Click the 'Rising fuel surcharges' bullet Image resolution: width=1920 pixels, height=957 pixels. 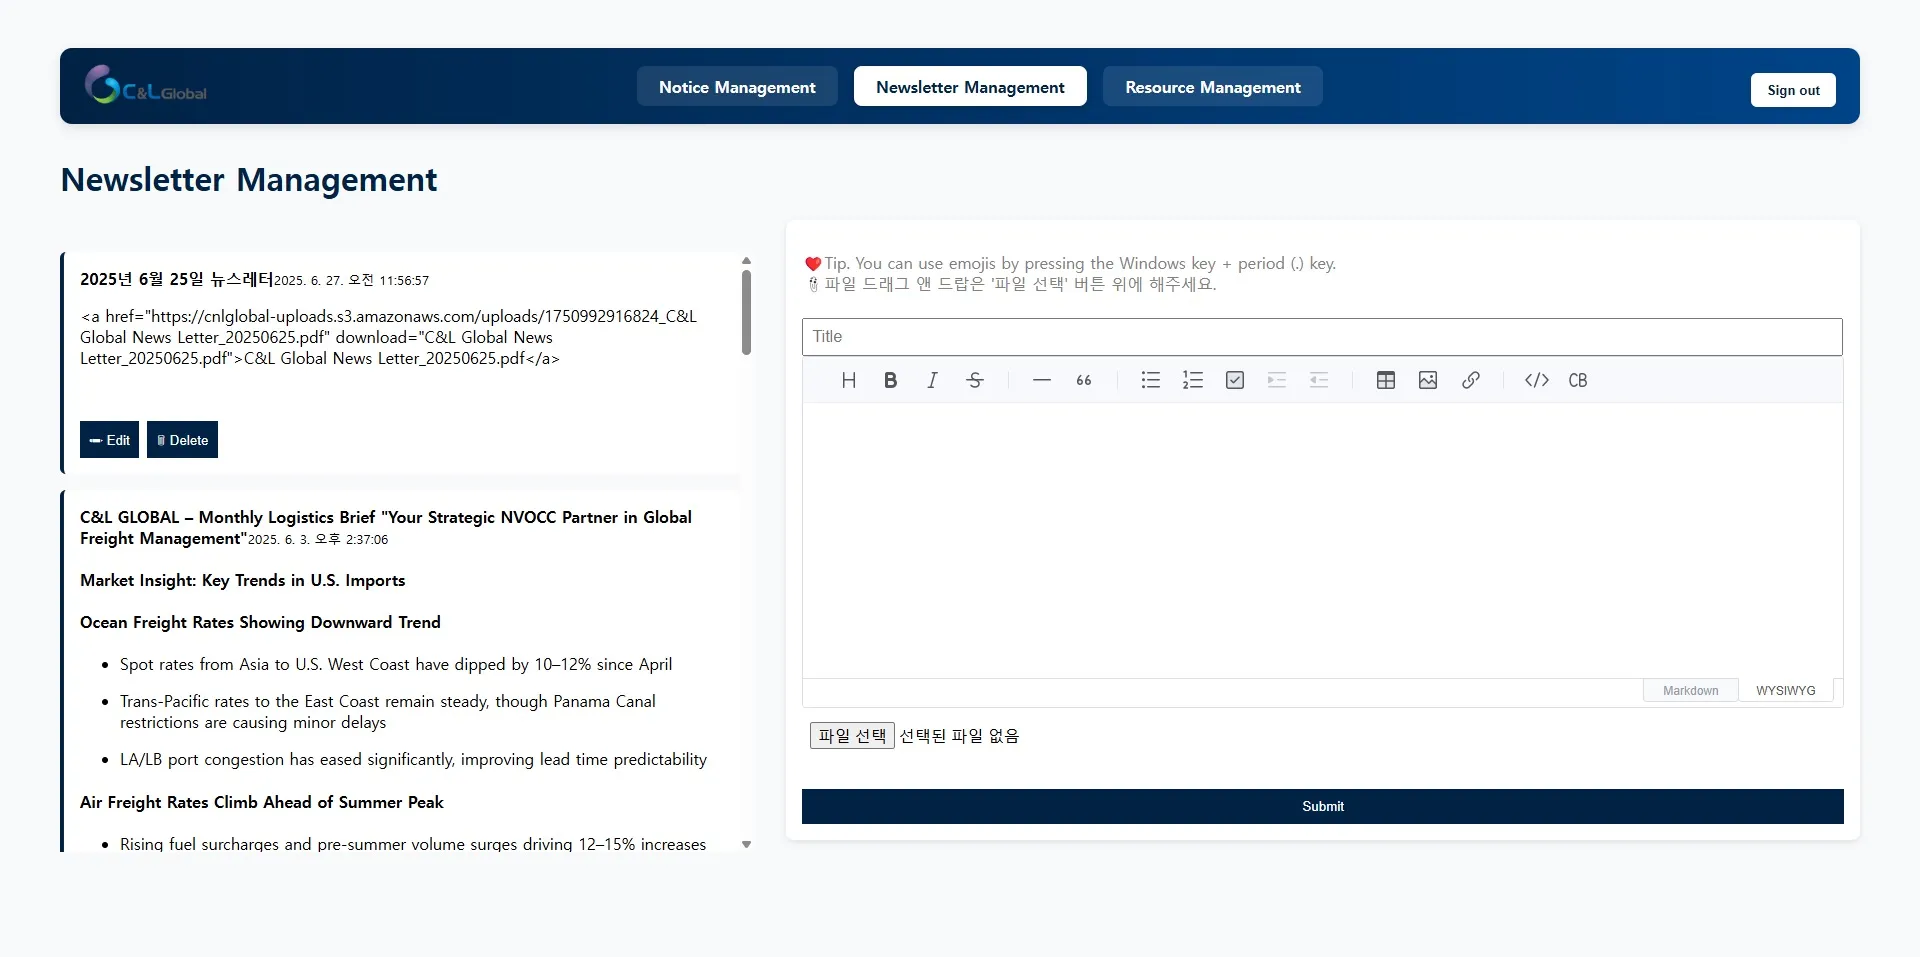(x=413, y=844)
